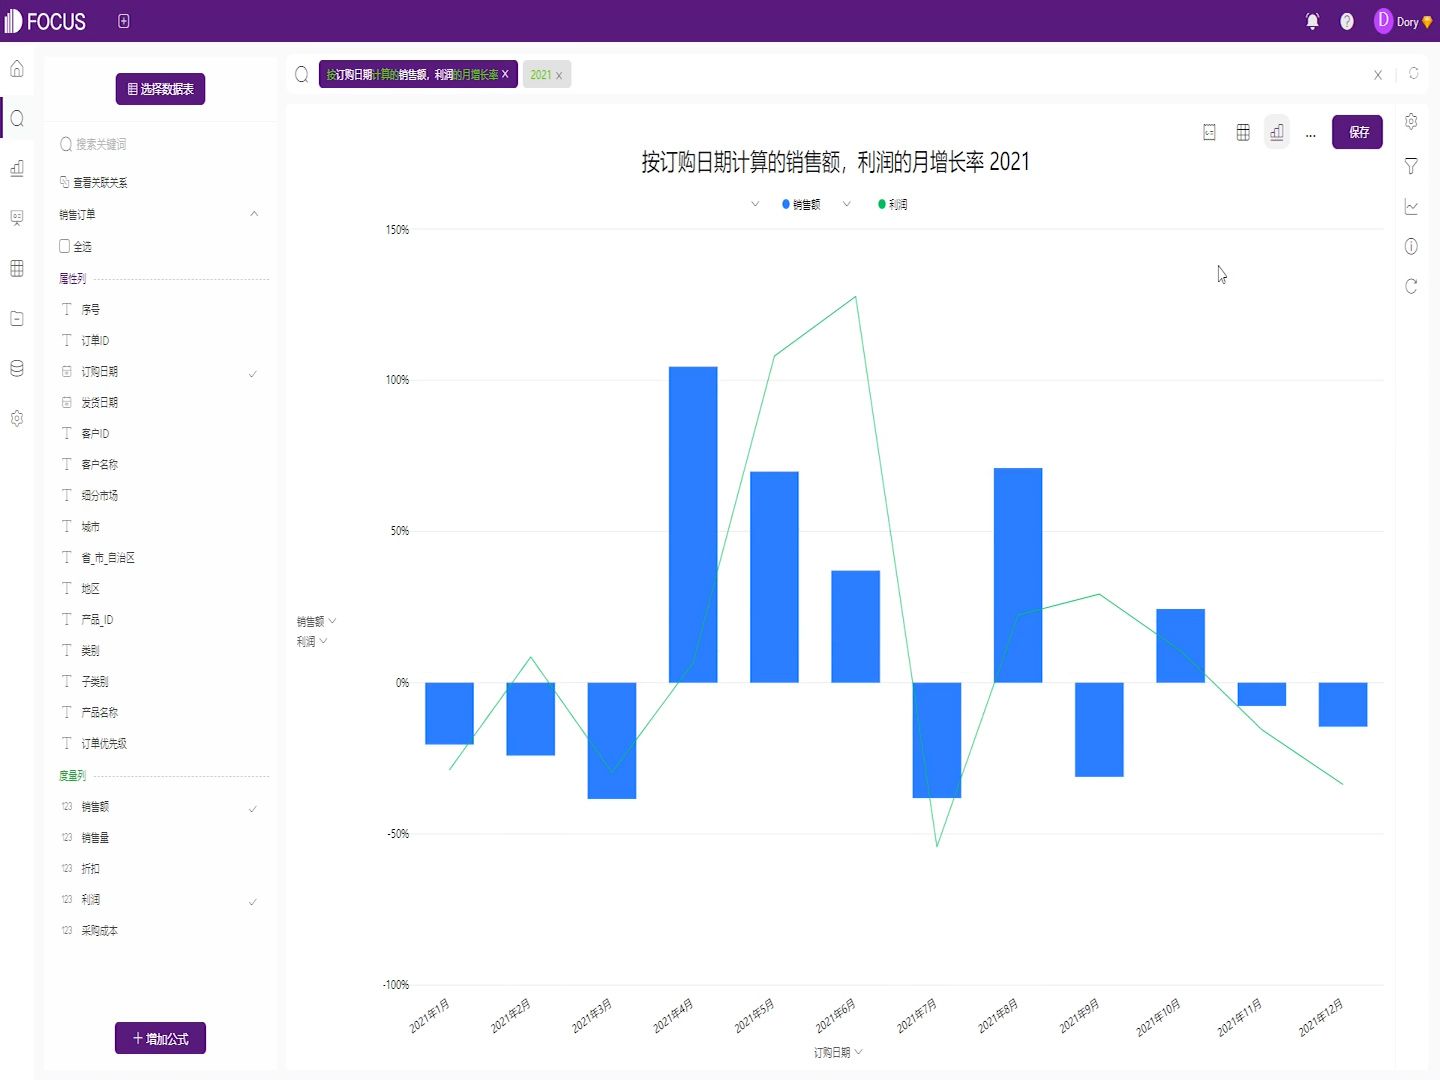Viewport: 1440px width, 1080px height.
Task: Open the 销售额 y-axis dropdown
Action: [333, 621]
